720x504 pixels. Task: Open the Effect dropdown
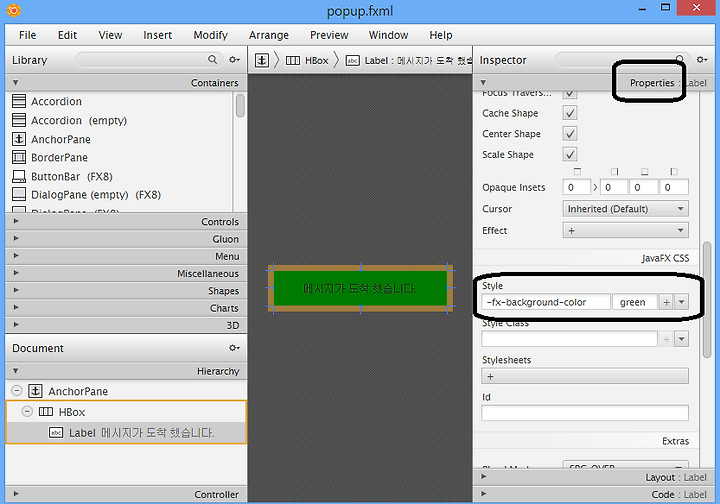point(625,230)
